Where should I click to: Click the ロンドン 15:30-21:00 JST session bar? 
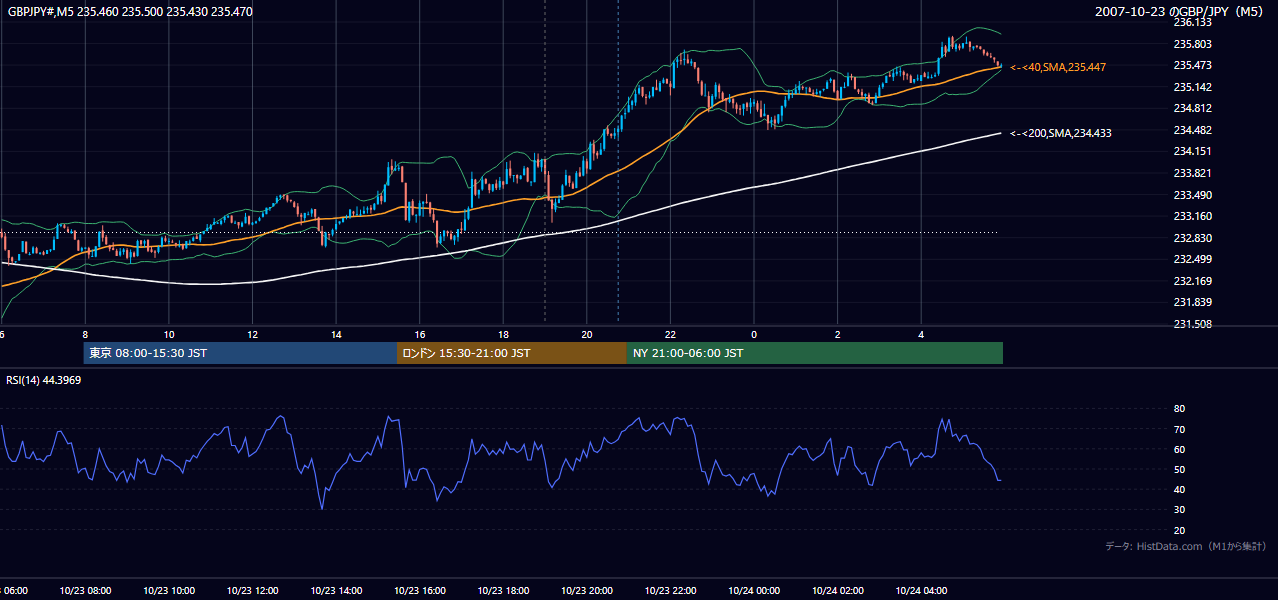(x=512, y=353)
